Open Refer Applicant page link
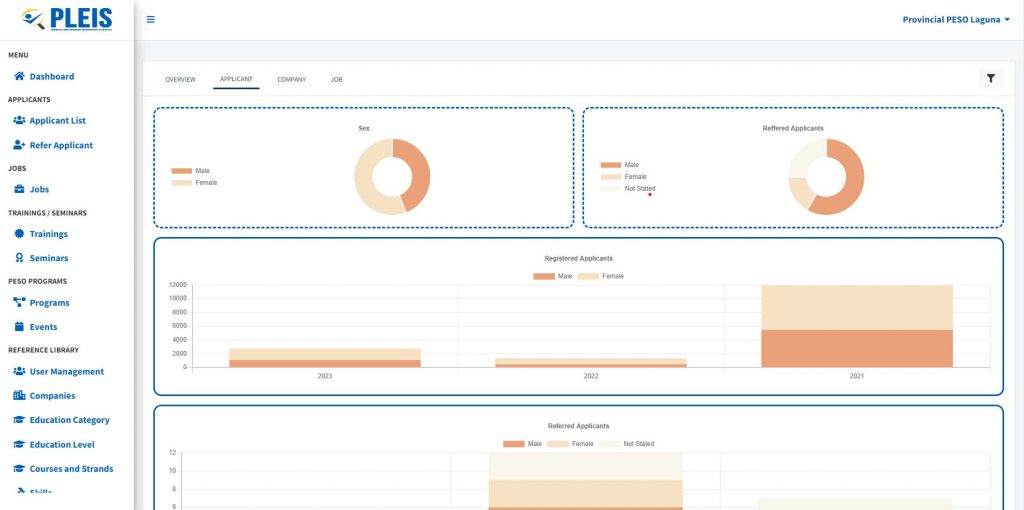The height and width of the screenshot is (510, 1024). coord(61,145)
